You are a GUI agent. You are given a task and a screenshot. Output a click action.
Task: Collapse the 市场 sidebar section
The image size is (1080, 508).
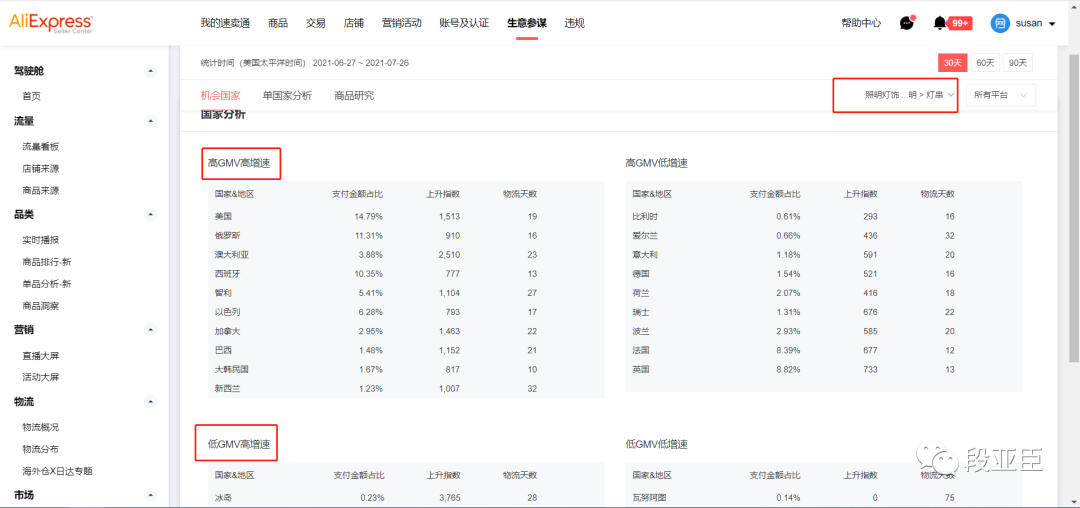(x=151, y=495)
